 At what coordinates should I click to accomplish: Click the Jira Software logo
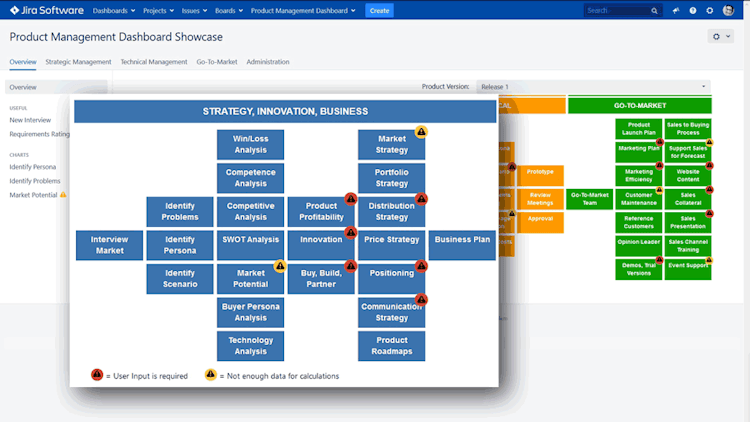click(46, 10)
